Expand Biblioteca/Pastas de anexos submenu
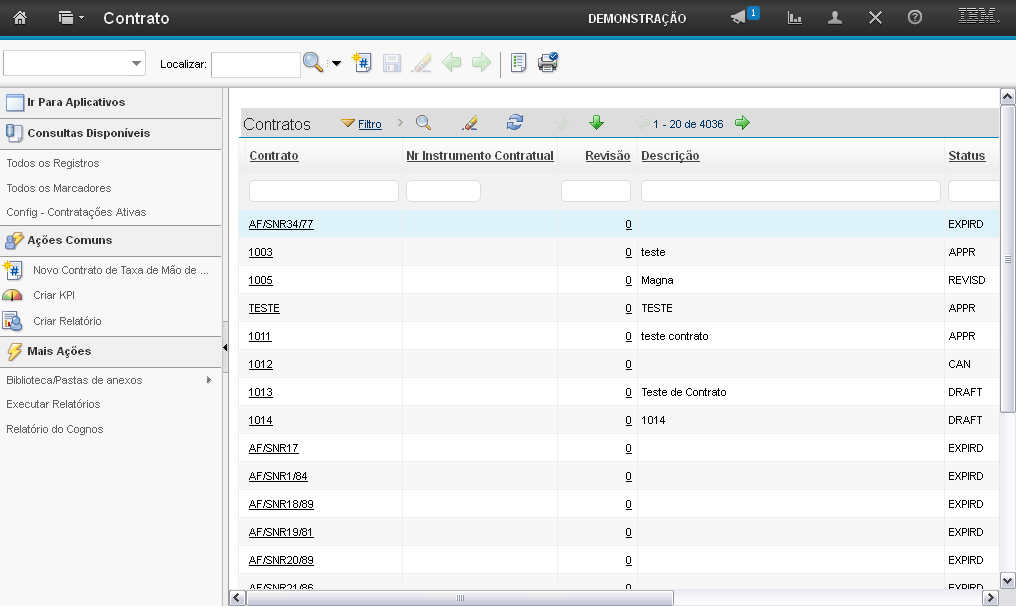This screenshot has height=607, width=1016. pyautogui.click(x=209, y=380)
